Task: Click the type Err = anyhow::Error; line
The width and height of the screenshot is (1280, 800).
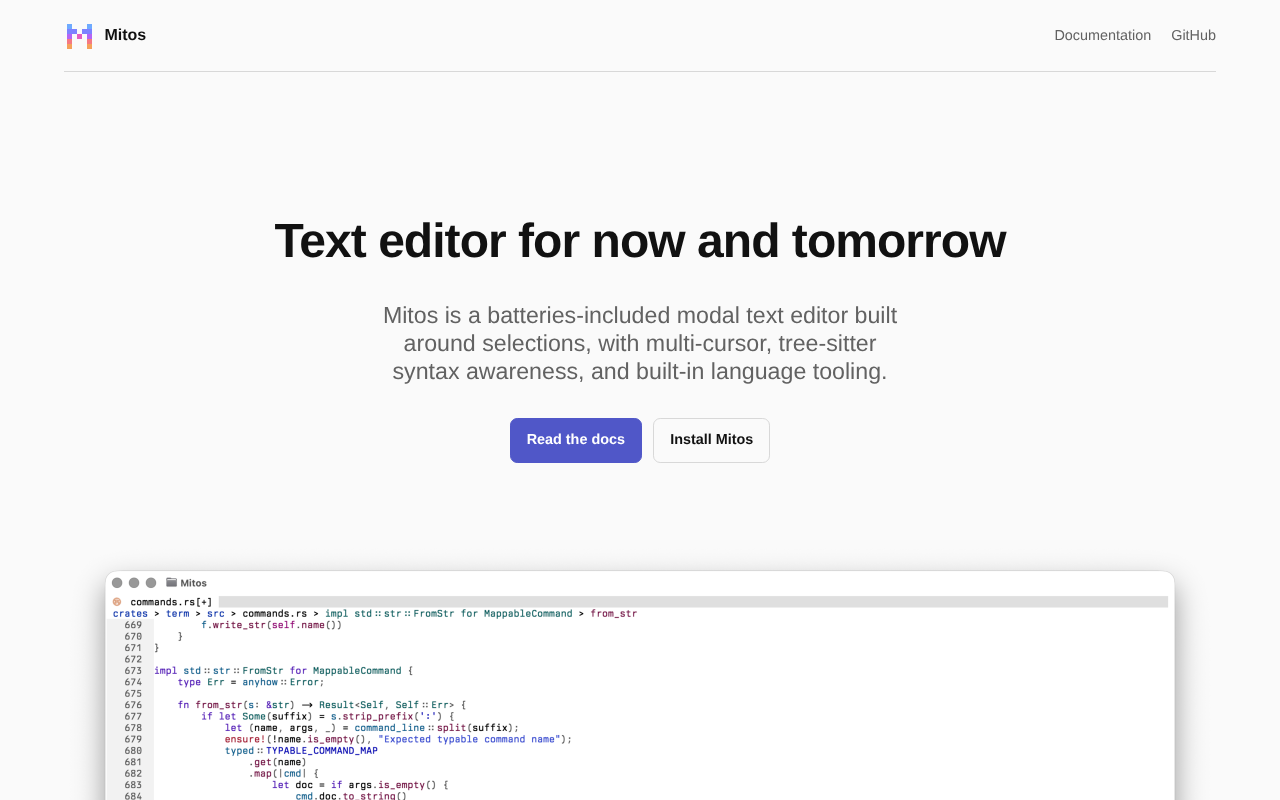Action: point(251,682)
